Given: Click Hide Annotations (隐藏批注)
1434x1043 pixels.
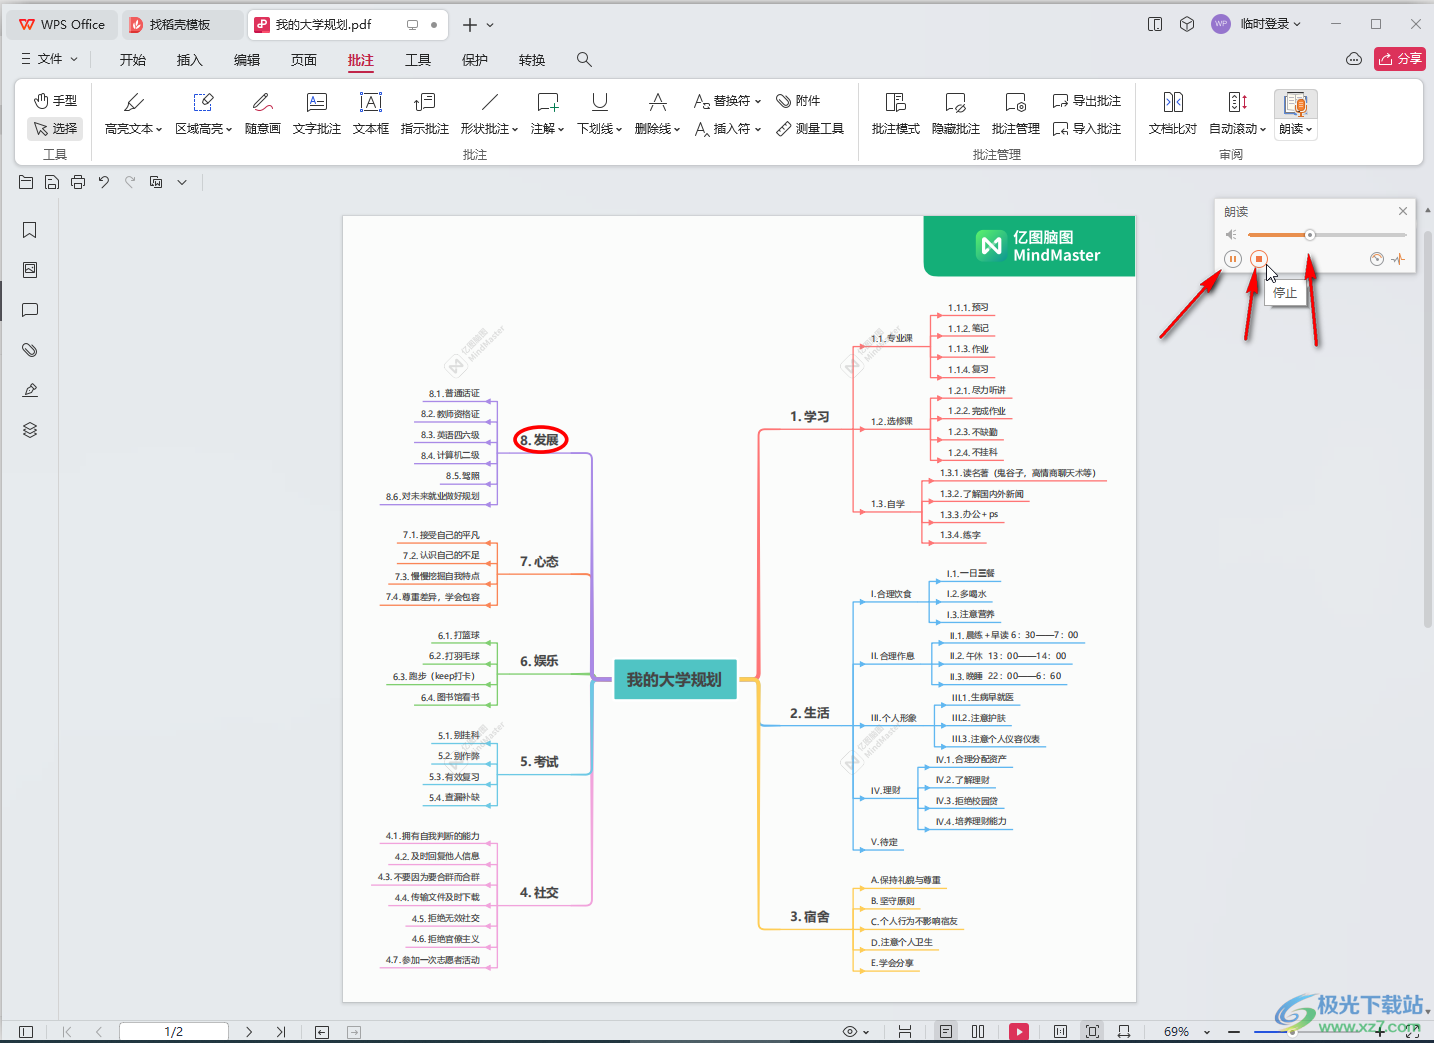Looking at the screenshot, I should (x=955, y=114).
